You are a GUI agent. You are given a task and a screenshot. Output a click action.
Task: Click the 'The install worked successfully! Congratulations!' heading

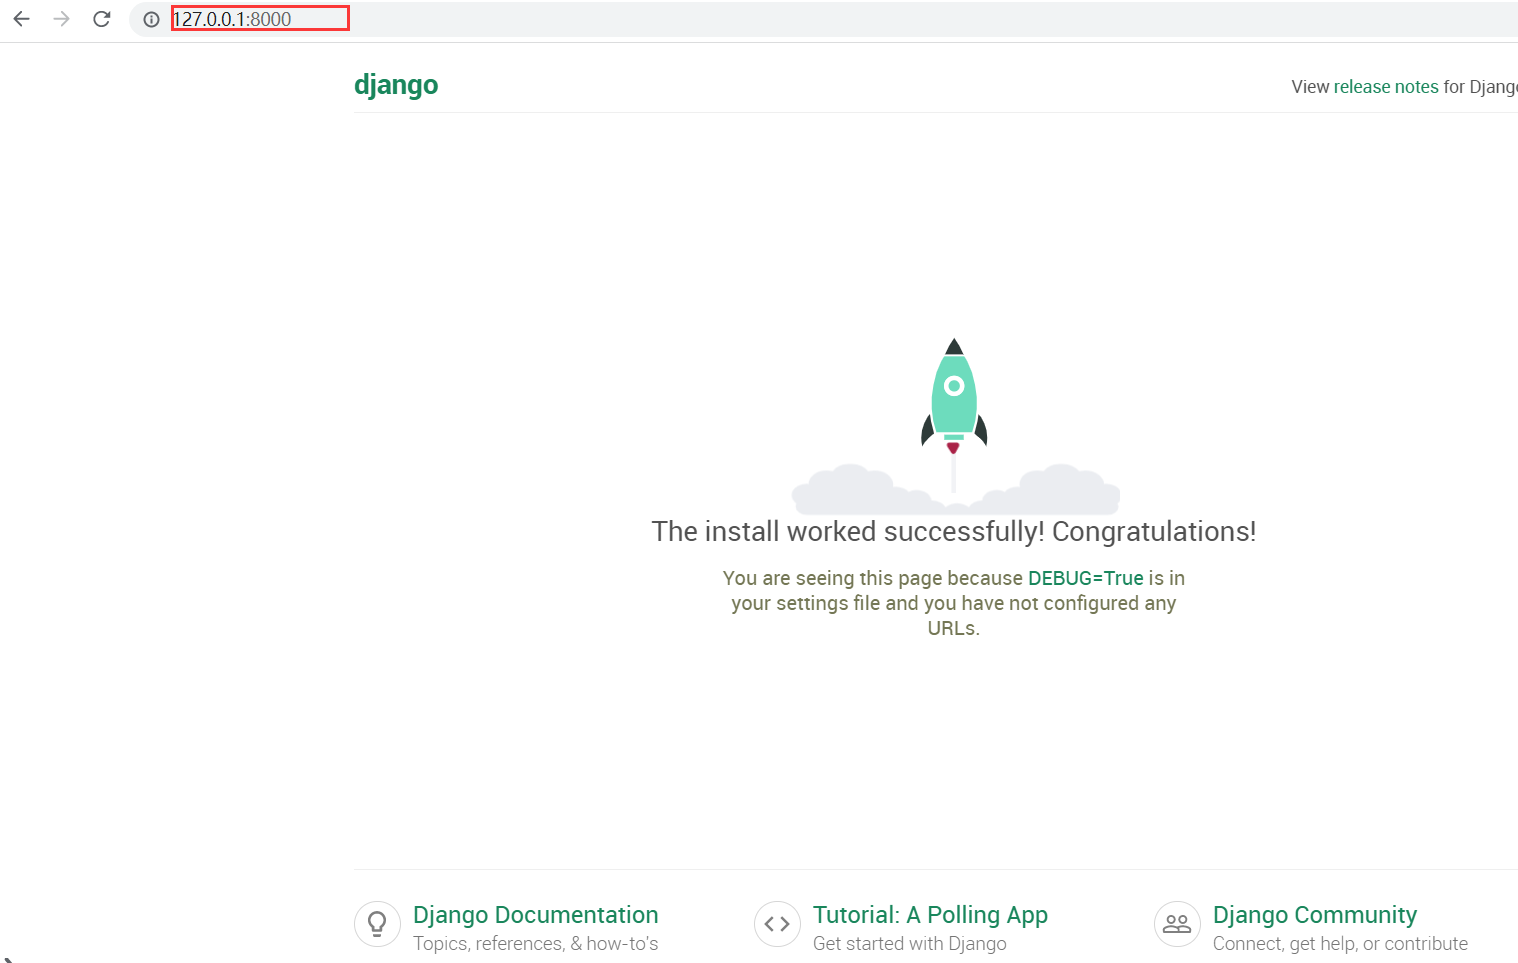pyautogui.click(x=954, y=531)
